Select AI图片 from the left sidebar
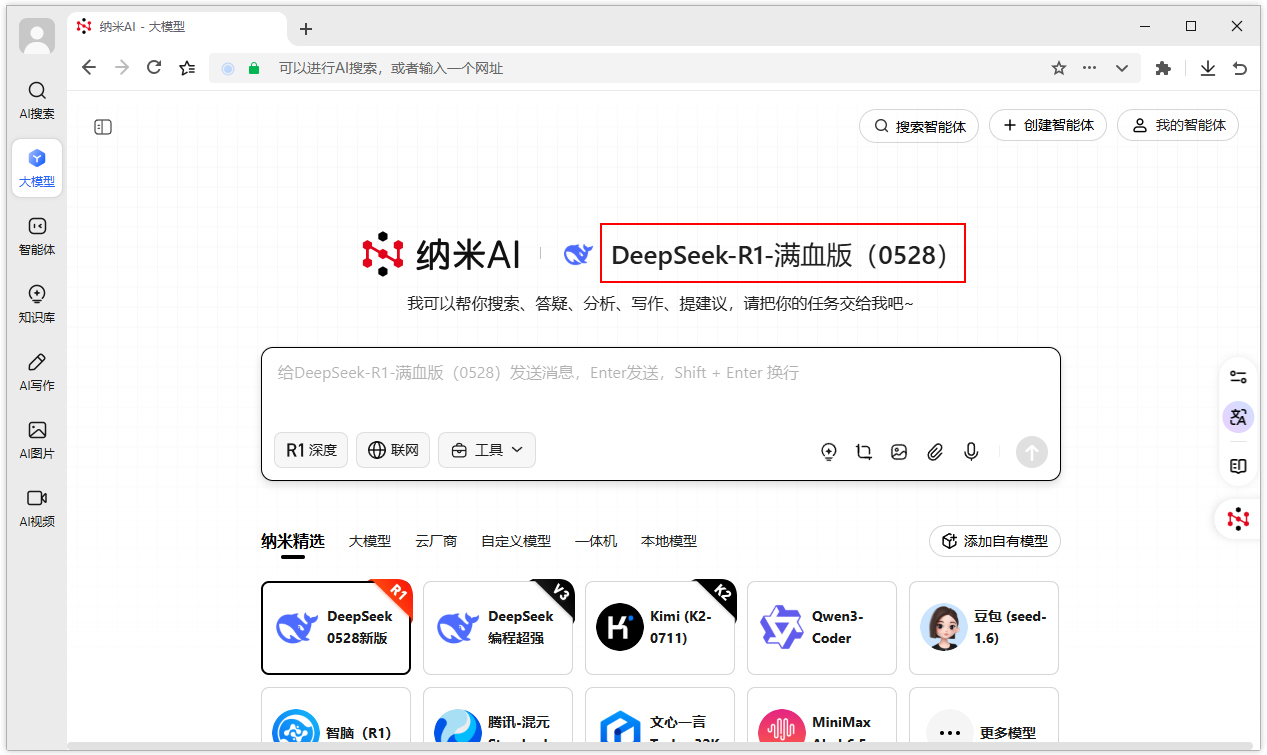 [36, 438]
